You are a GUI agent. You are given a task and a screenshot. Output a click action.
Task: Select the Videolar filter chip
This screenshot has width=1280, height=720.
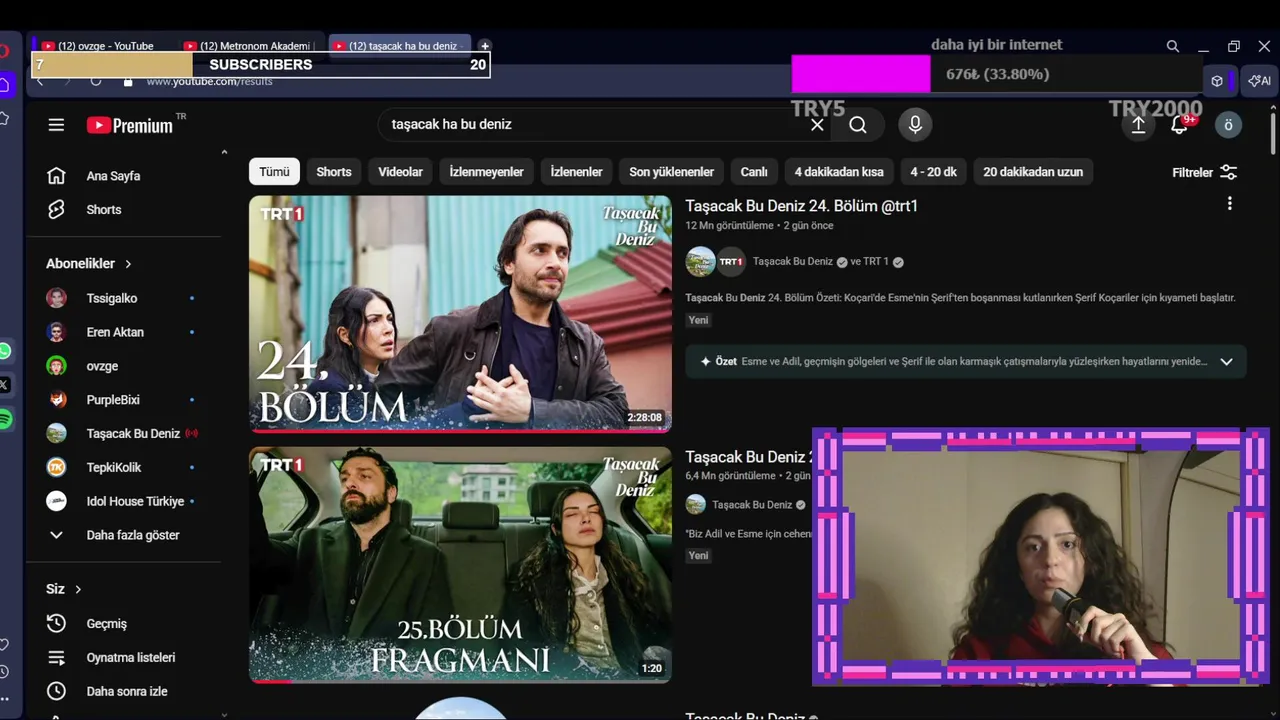click(400, 172)
